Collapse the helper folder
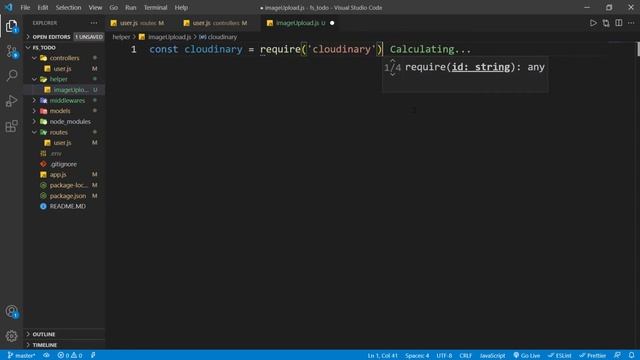The image size is (640, 360). [64, 79]
